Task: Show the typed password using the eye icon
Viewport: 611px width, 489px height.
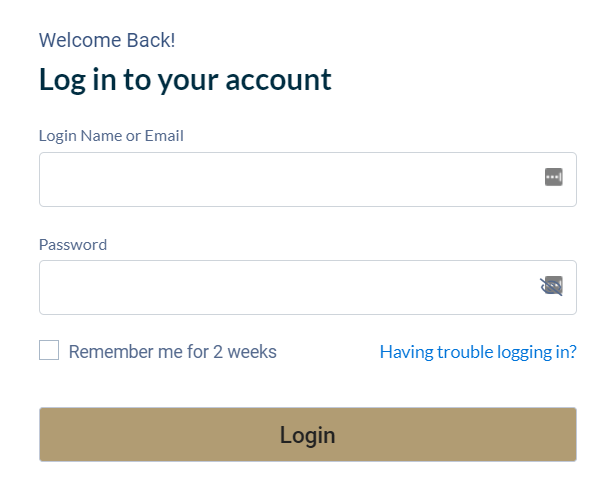Action: 551,287
